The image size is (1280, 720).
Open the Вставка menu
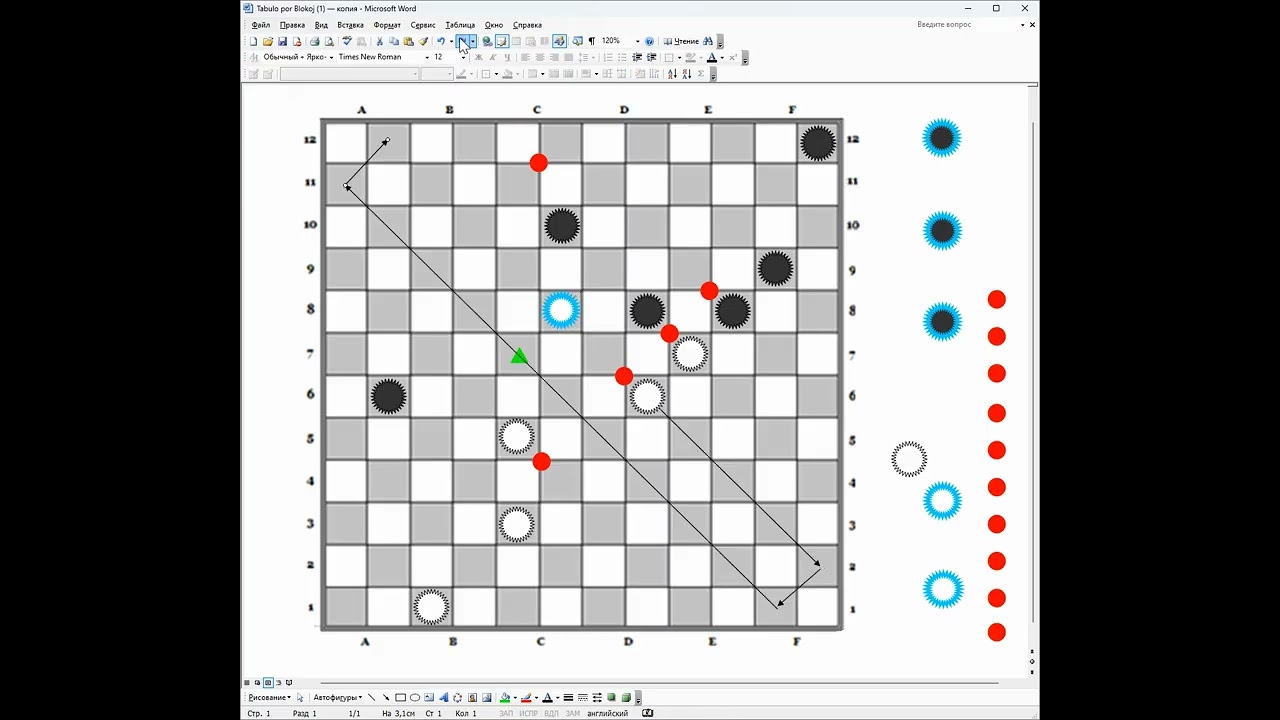(350, 25)
